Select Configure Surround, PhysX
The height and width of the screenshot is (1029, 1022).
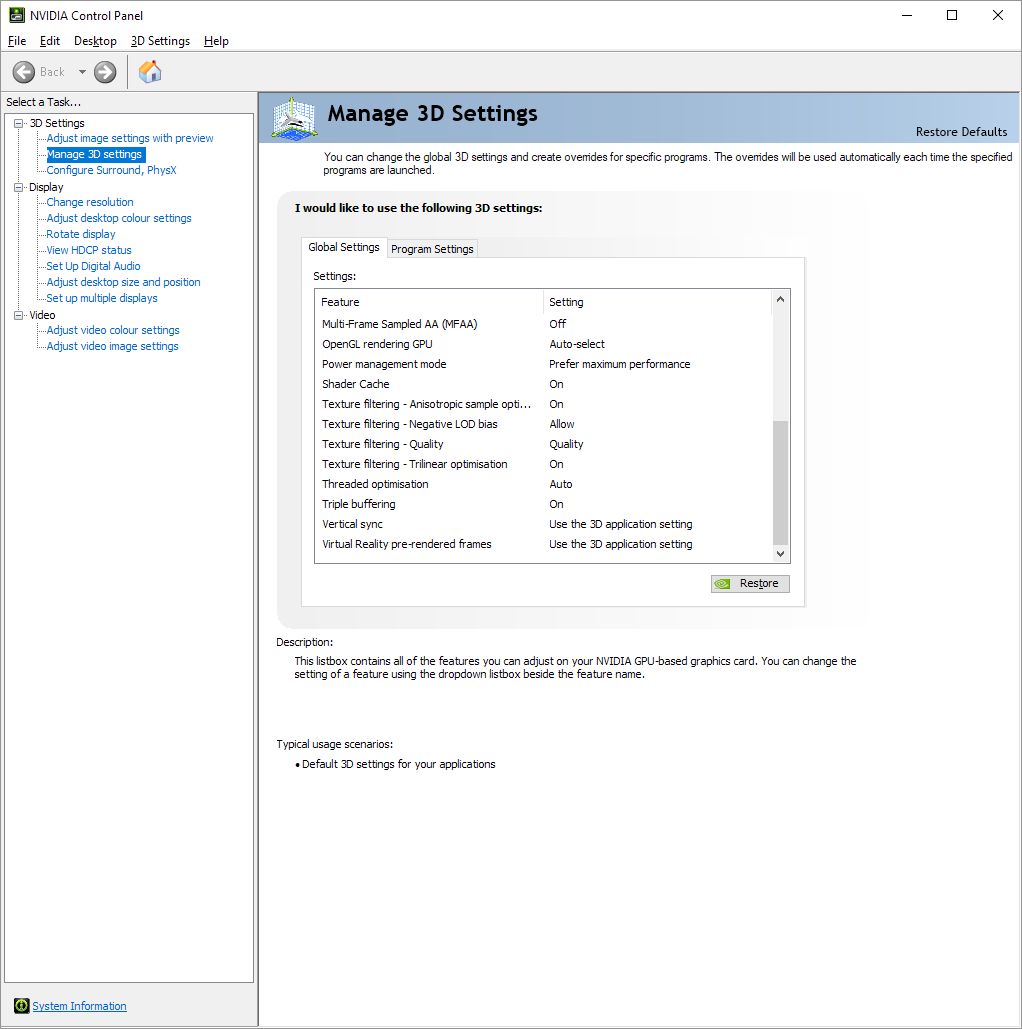111,170
